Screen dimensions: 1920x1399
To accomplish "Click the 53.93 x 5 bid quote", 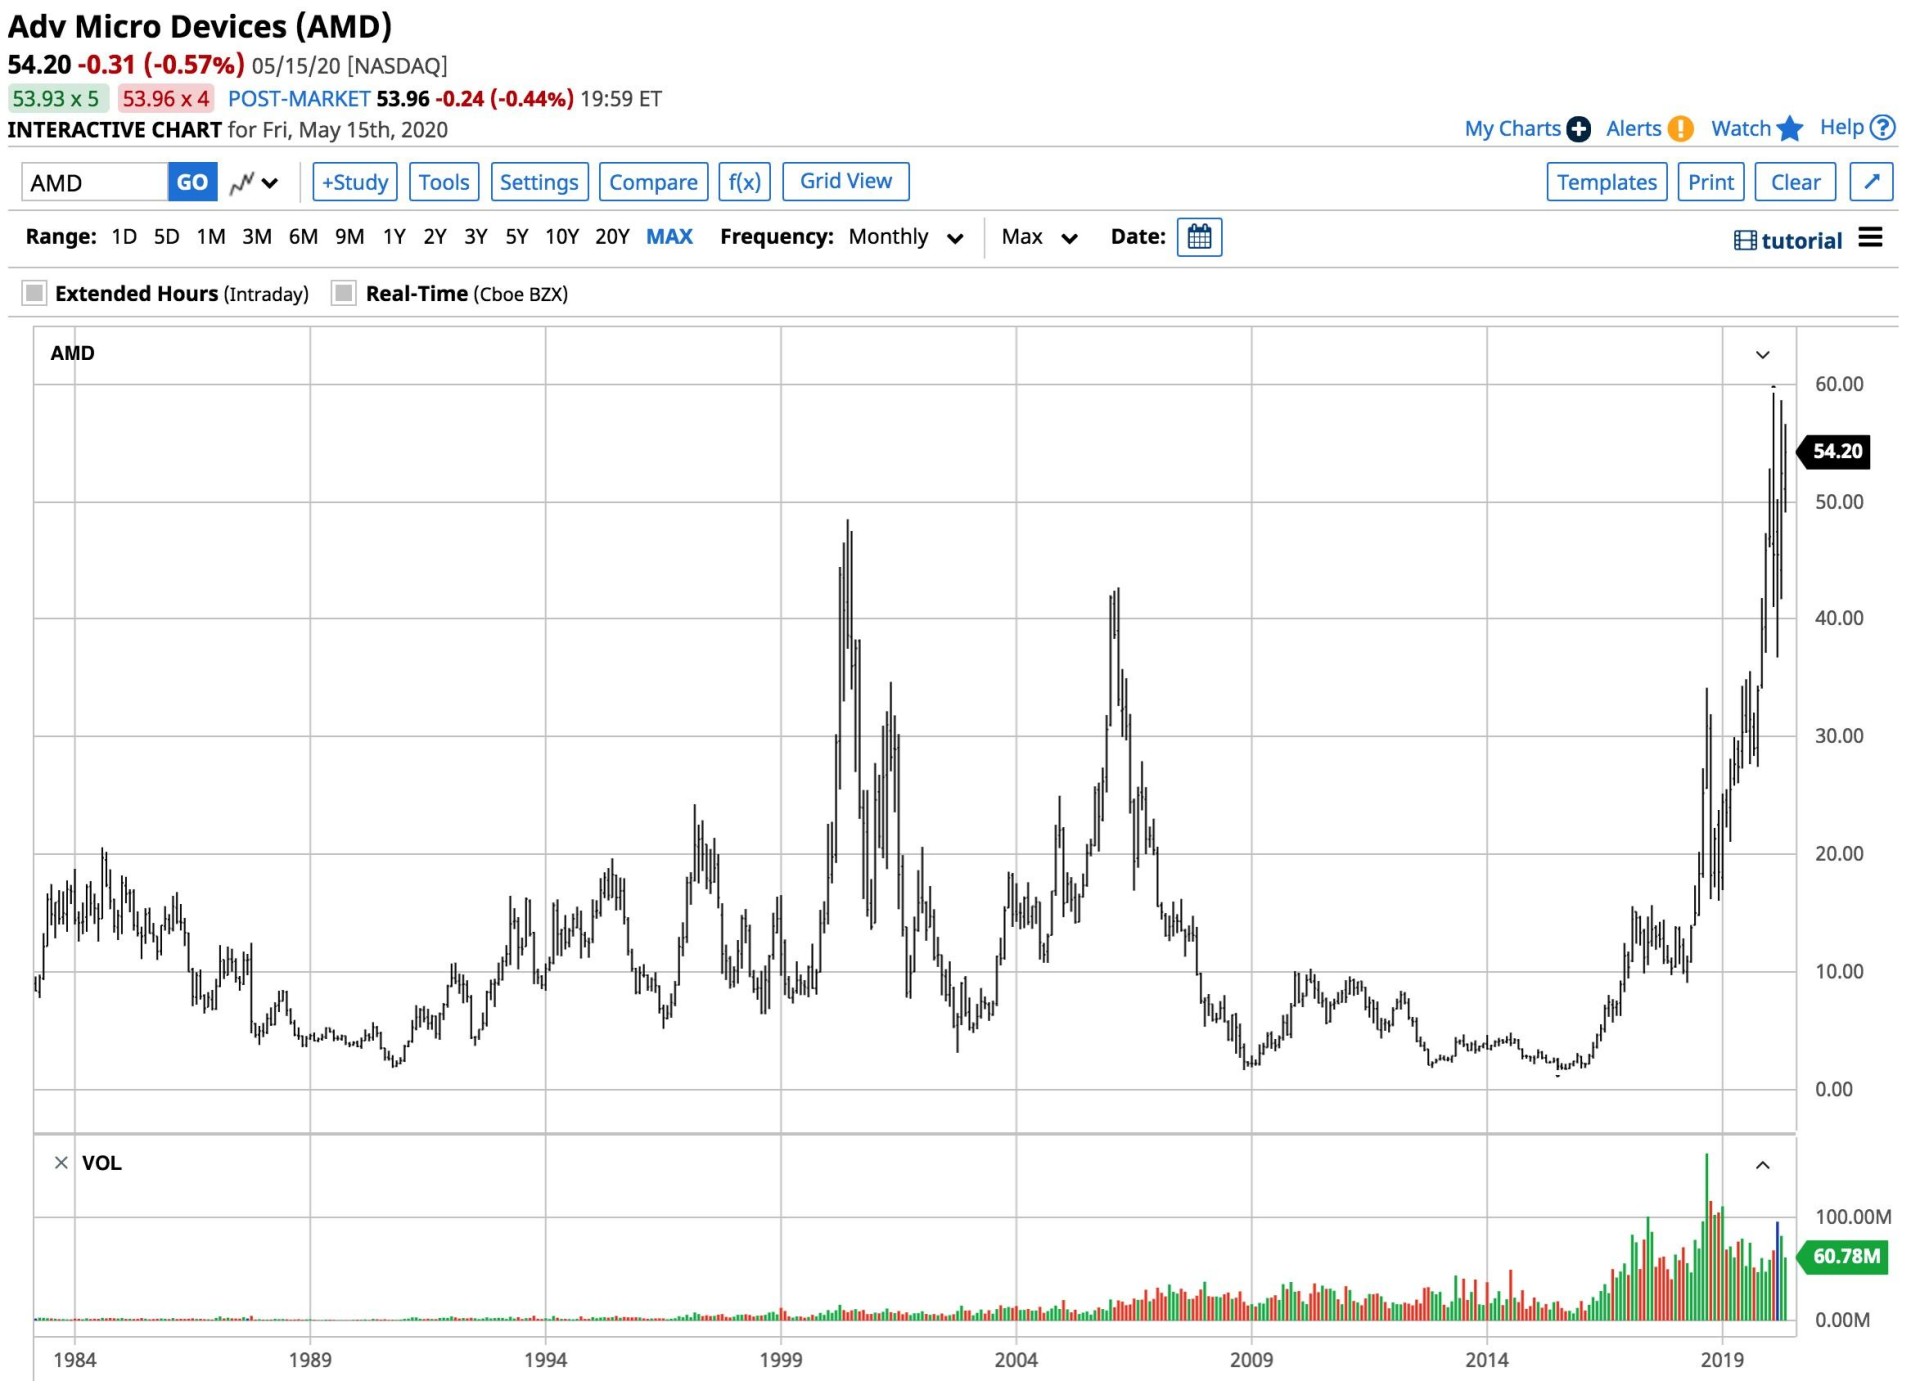I will pos(56,98).
